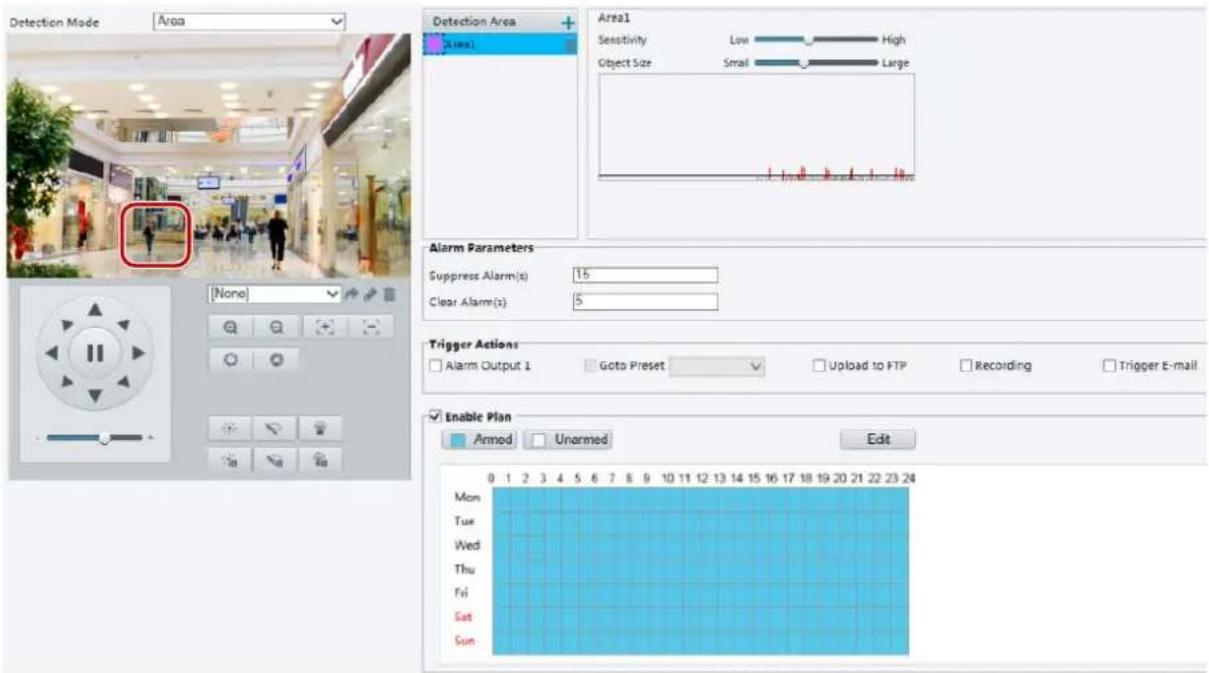Screen dimensions: 1209x673
Task: Uncheck the Enable Plan checkbox
Action: [x=433, y=415]
